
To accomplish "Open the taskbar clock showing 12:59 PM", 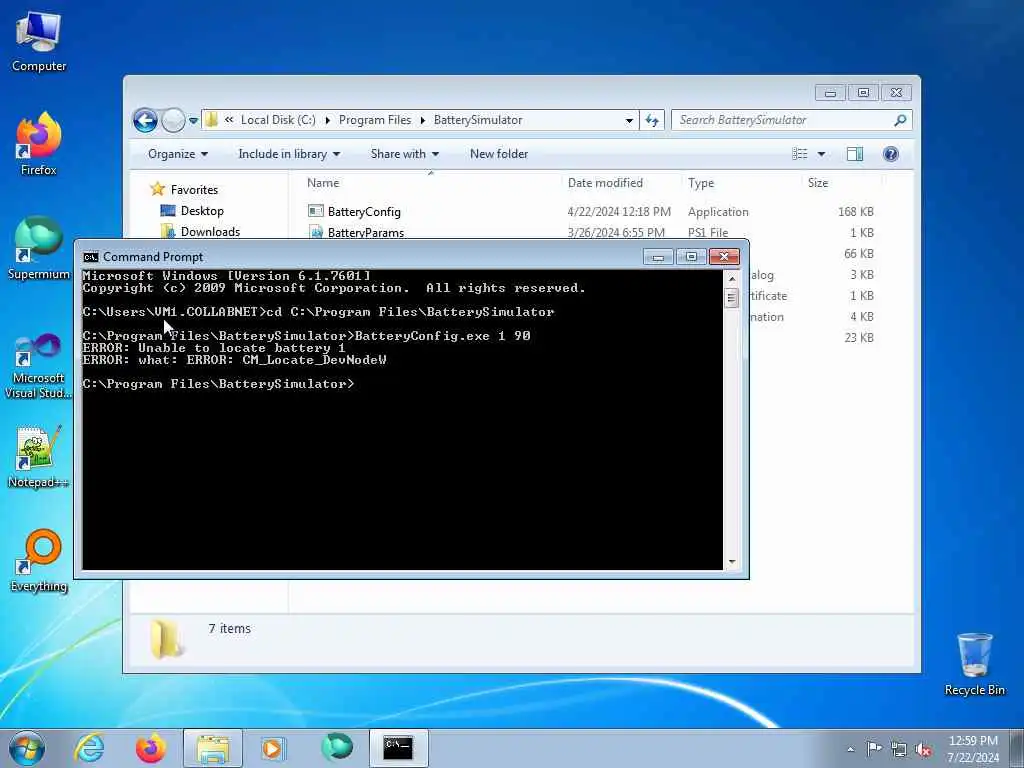I will pyautogui.click(x=973, y=749).
